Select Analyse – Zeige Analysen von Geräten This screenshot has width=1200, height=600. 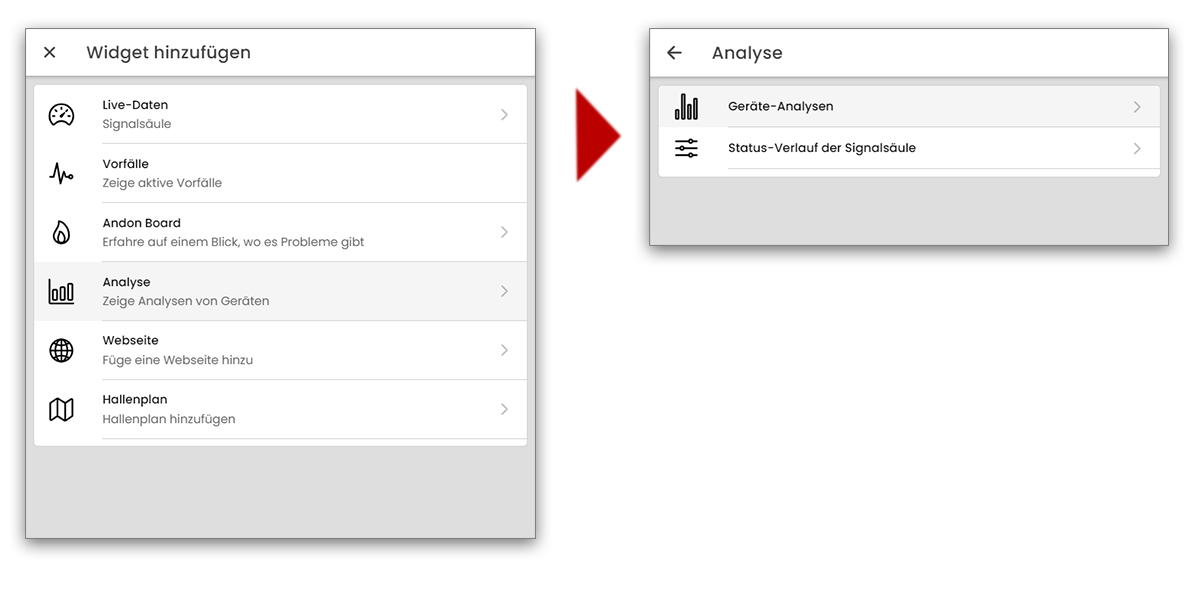280,292
